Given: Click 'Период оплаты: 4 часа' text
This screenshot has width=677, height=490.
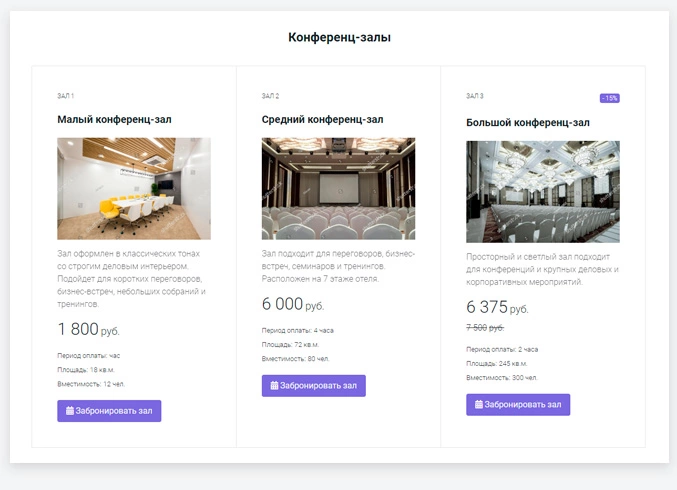Looking at the screenshot, I should tap(297, 330).
